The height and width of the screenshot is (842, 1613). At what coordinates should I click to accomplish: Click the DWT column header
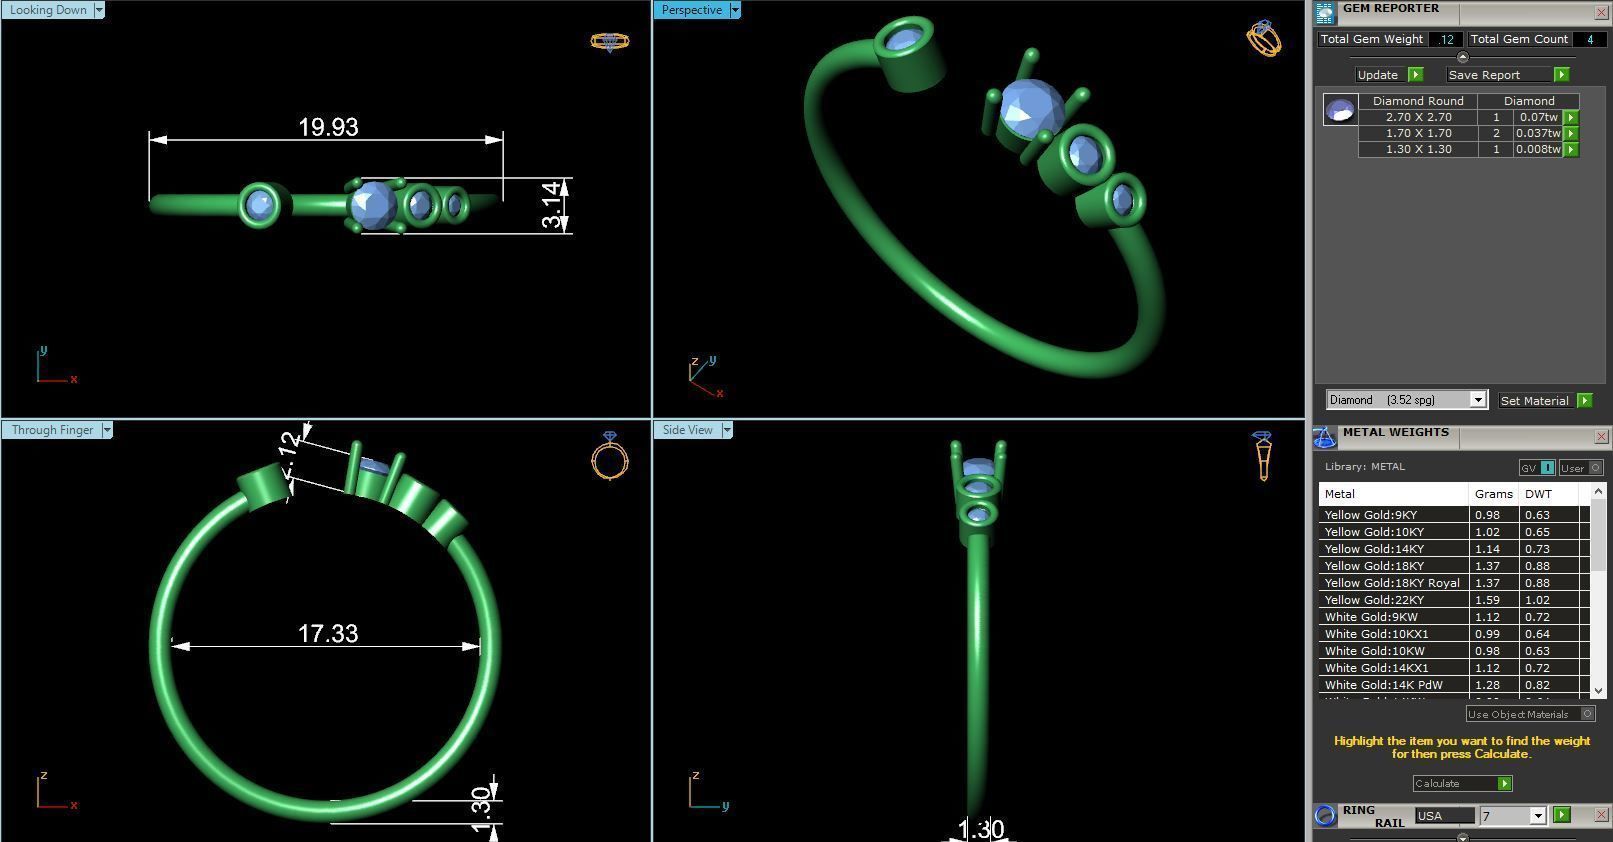[1549, 494]
